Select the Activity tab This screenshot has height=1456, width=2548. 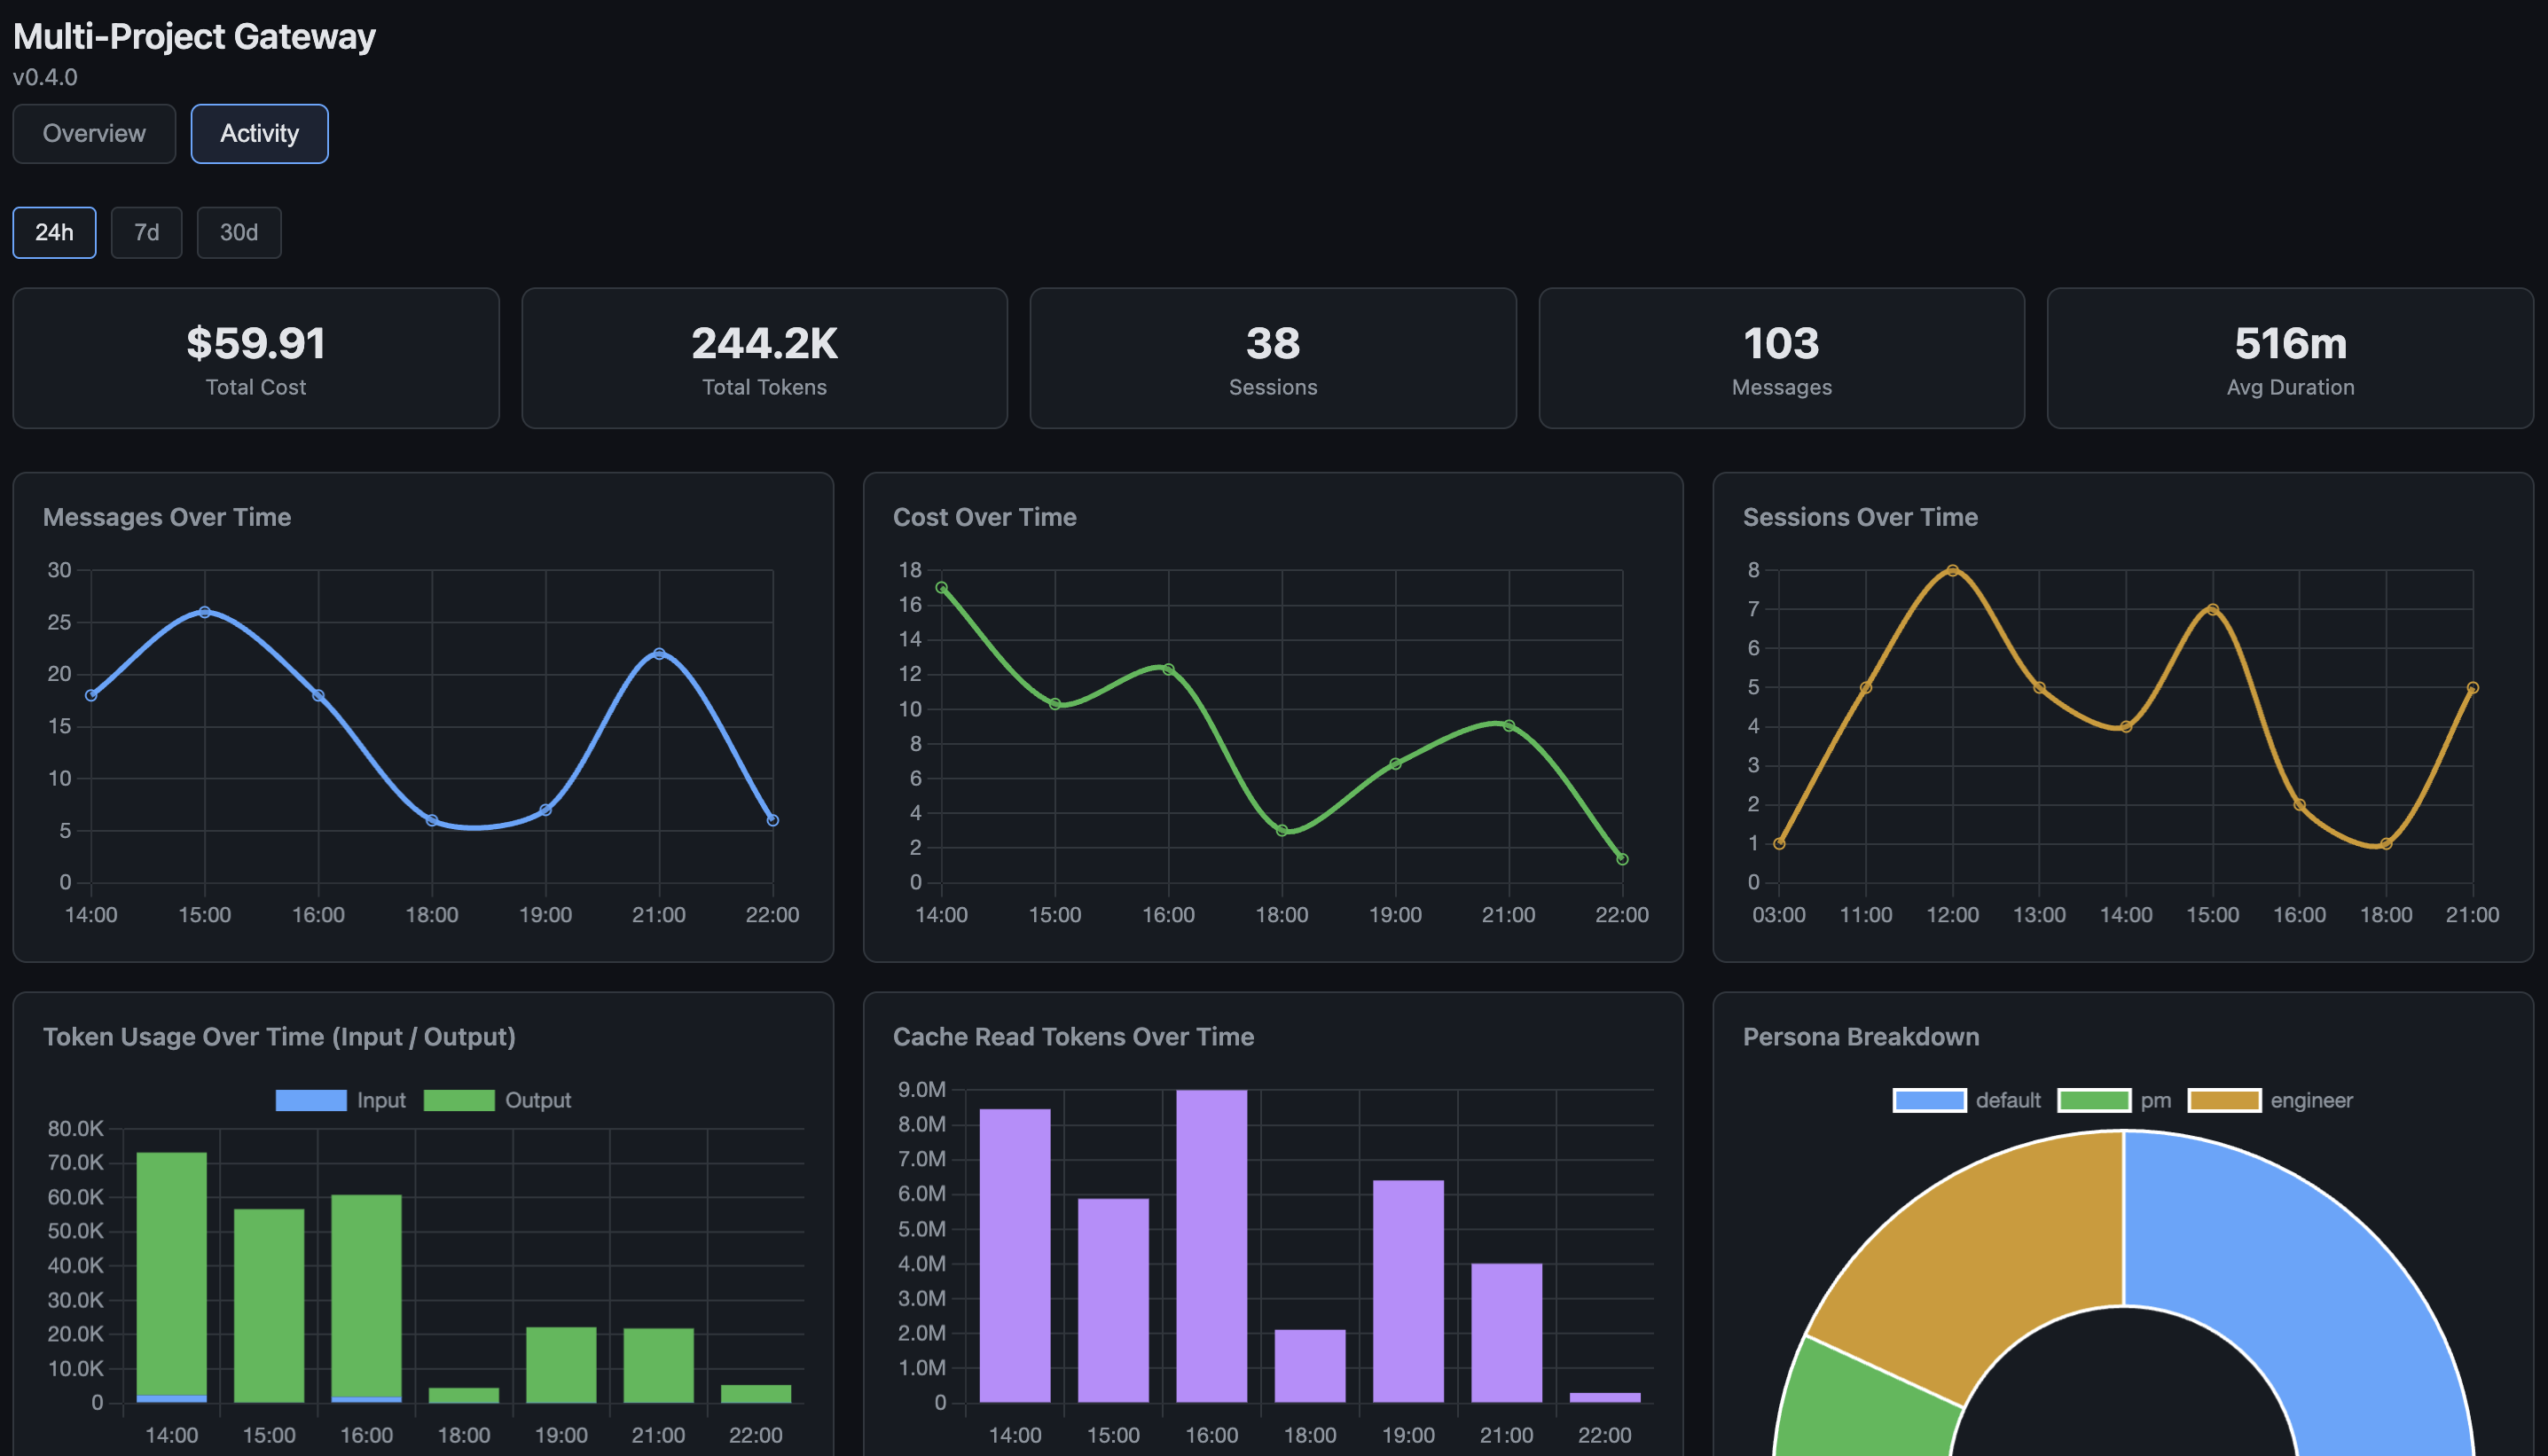tap(259, 134)
